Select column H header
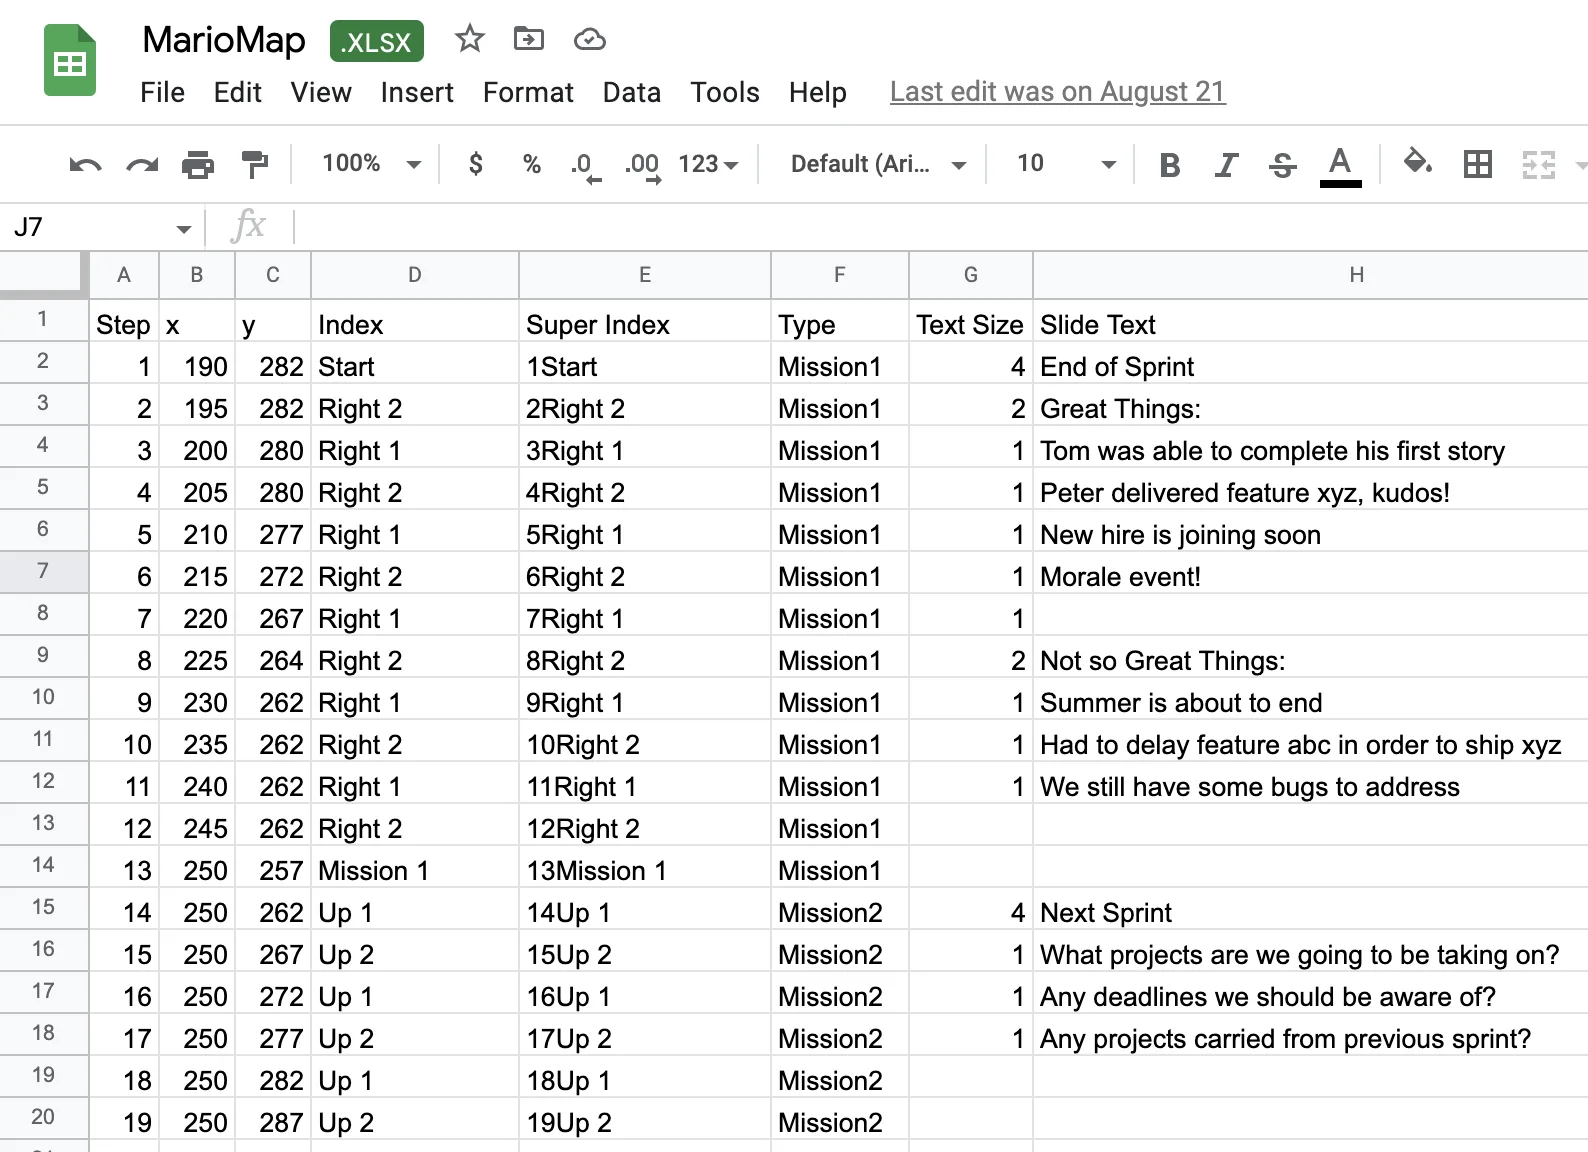Screen dimensions: 1588x1152 1310,275
